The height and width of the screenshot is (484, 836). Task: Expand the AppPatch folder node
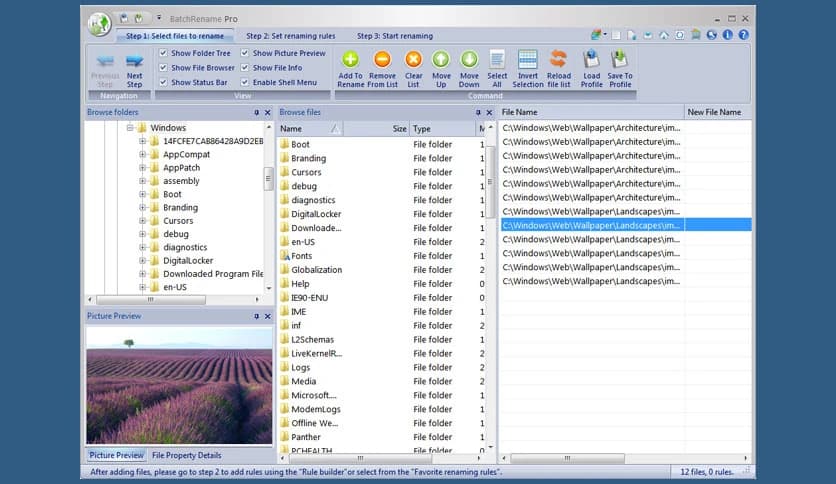coord(142,167)
